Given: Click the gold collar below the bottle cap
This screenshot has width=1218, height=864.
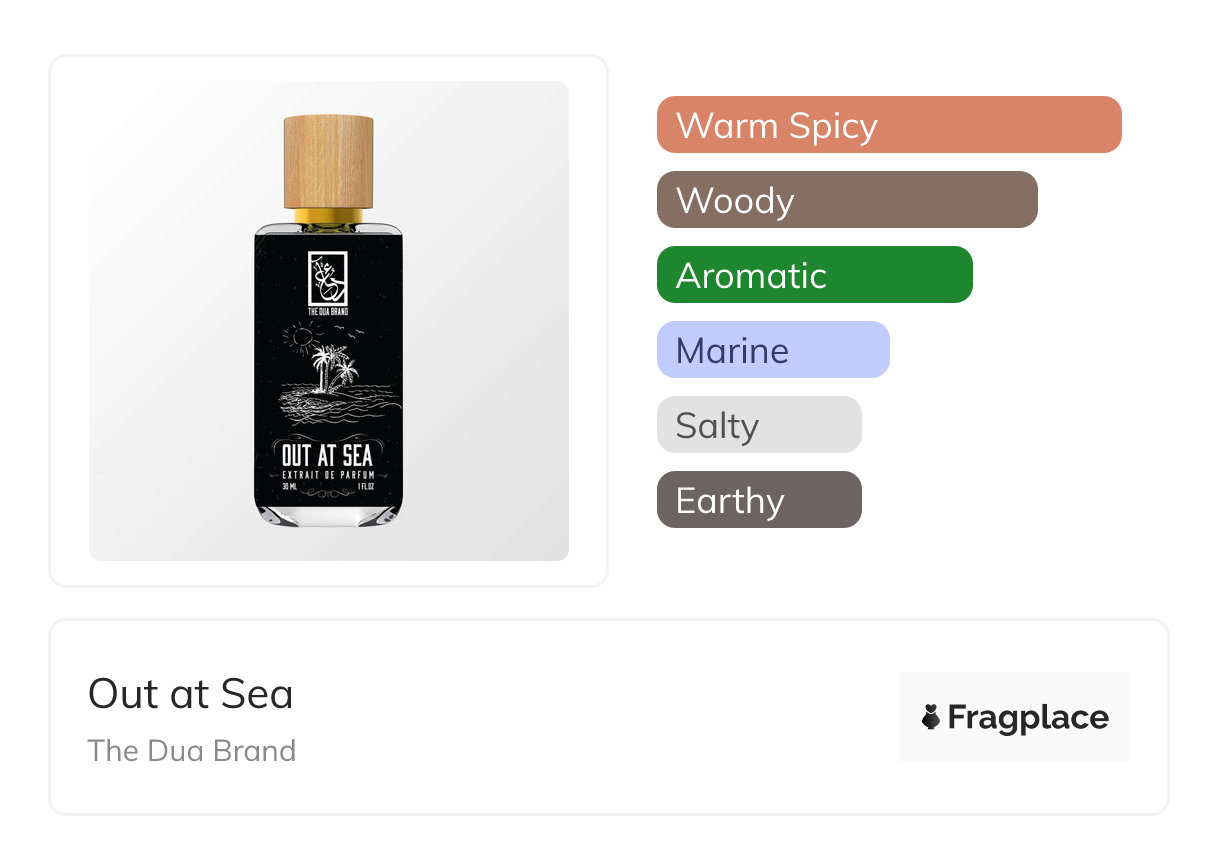Looking at the screenshot, I should 328,216.
